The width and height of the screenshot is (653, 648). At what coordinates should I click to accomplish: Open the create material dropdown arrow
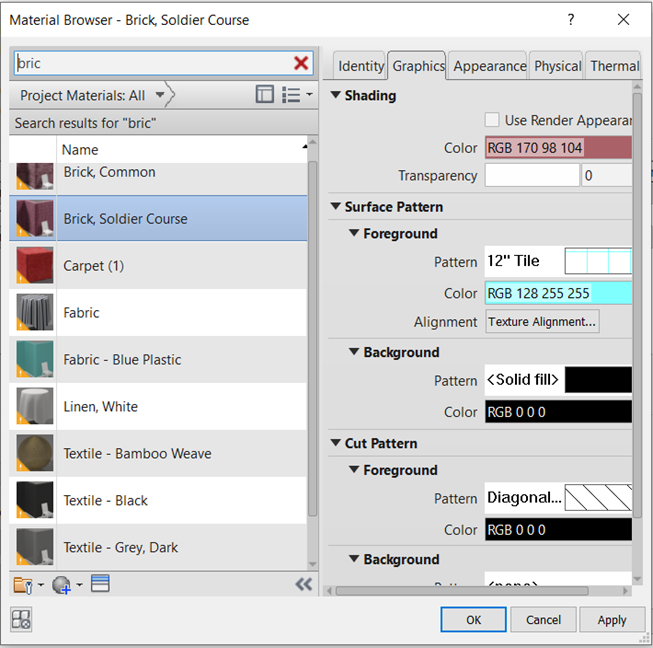tap(79, 585)
